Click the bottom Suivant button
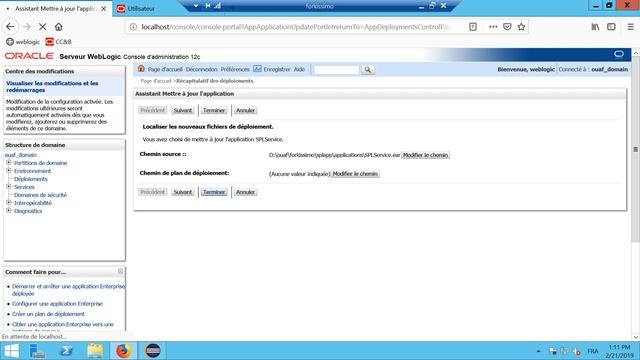Screen dimensions: 640x360 click(182, 192)
